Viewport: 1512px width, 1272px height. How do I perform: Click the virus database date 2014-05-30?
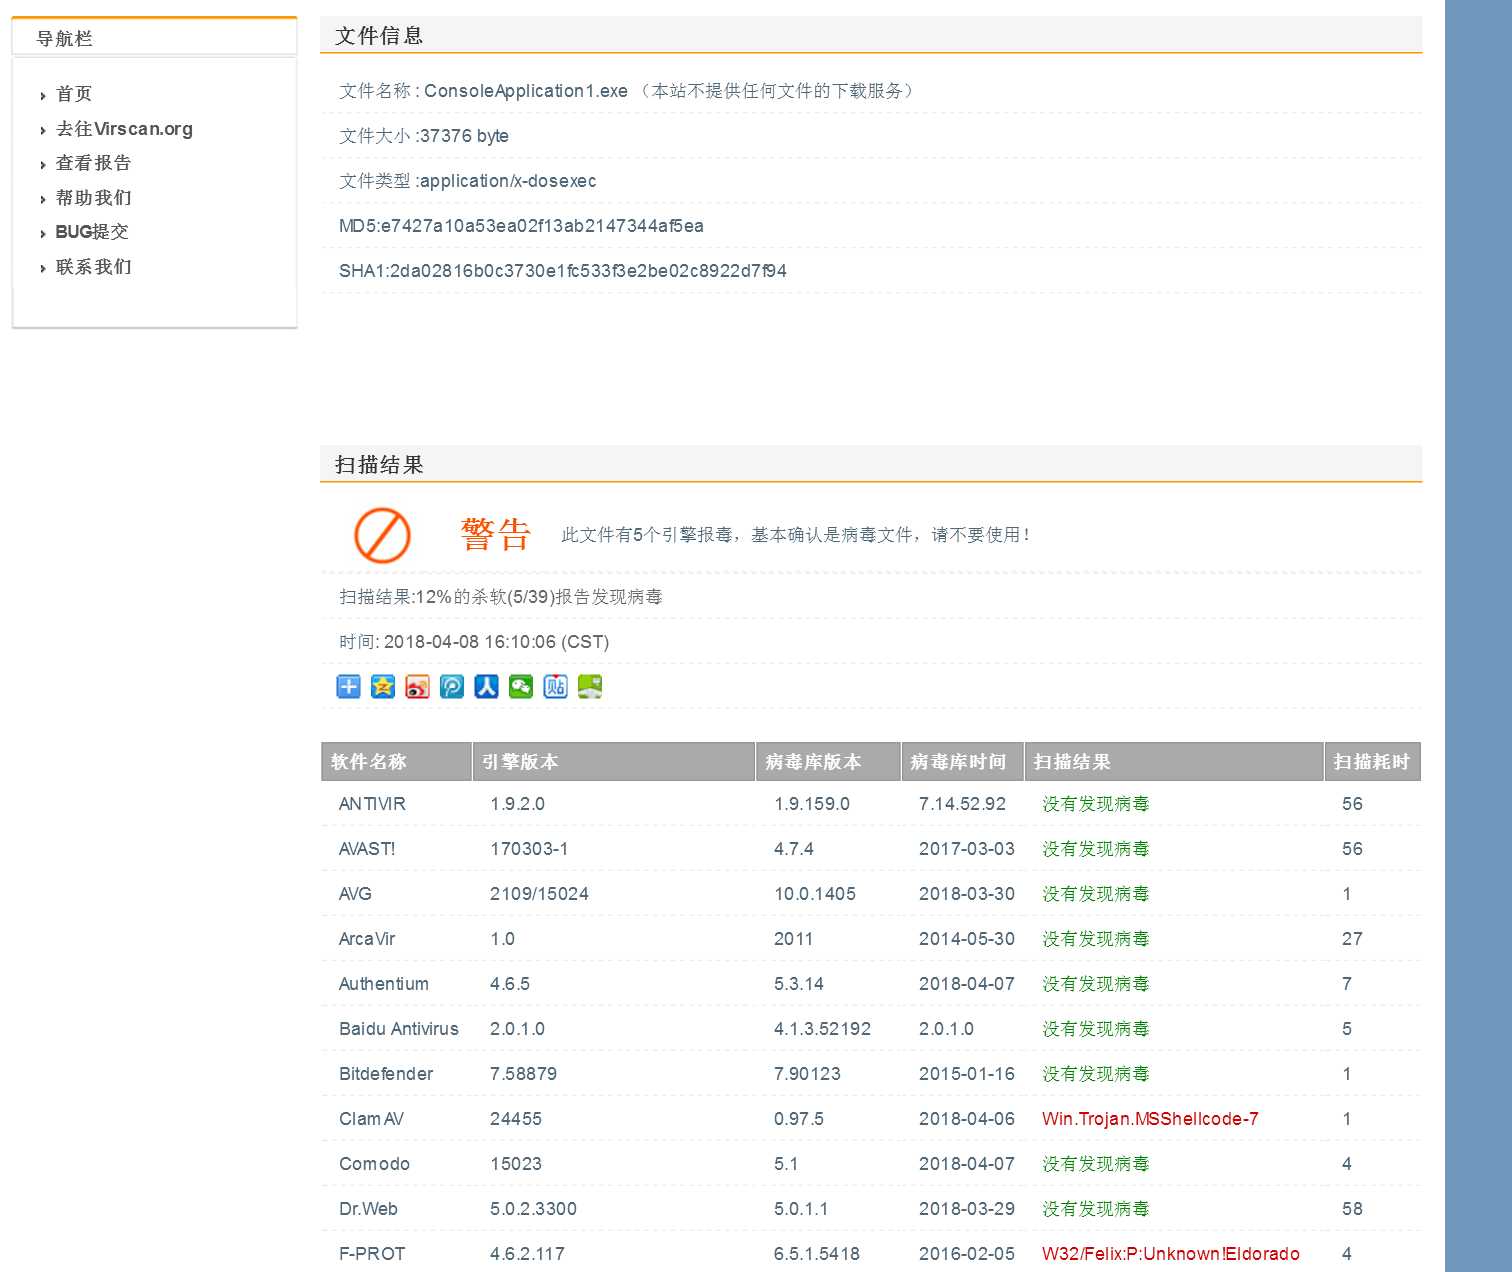click(967, 939)
